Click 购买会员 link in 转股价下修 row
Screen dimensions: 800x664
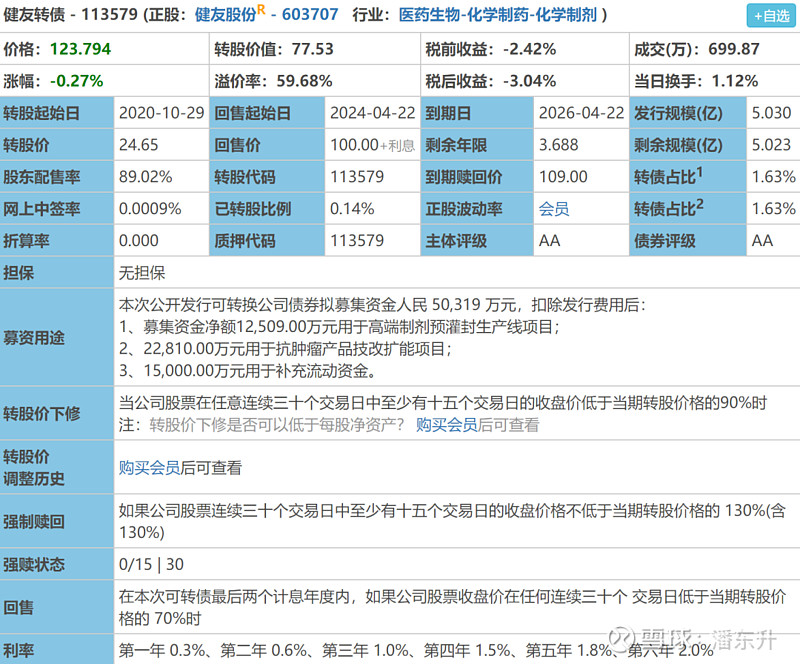[446, 425]
